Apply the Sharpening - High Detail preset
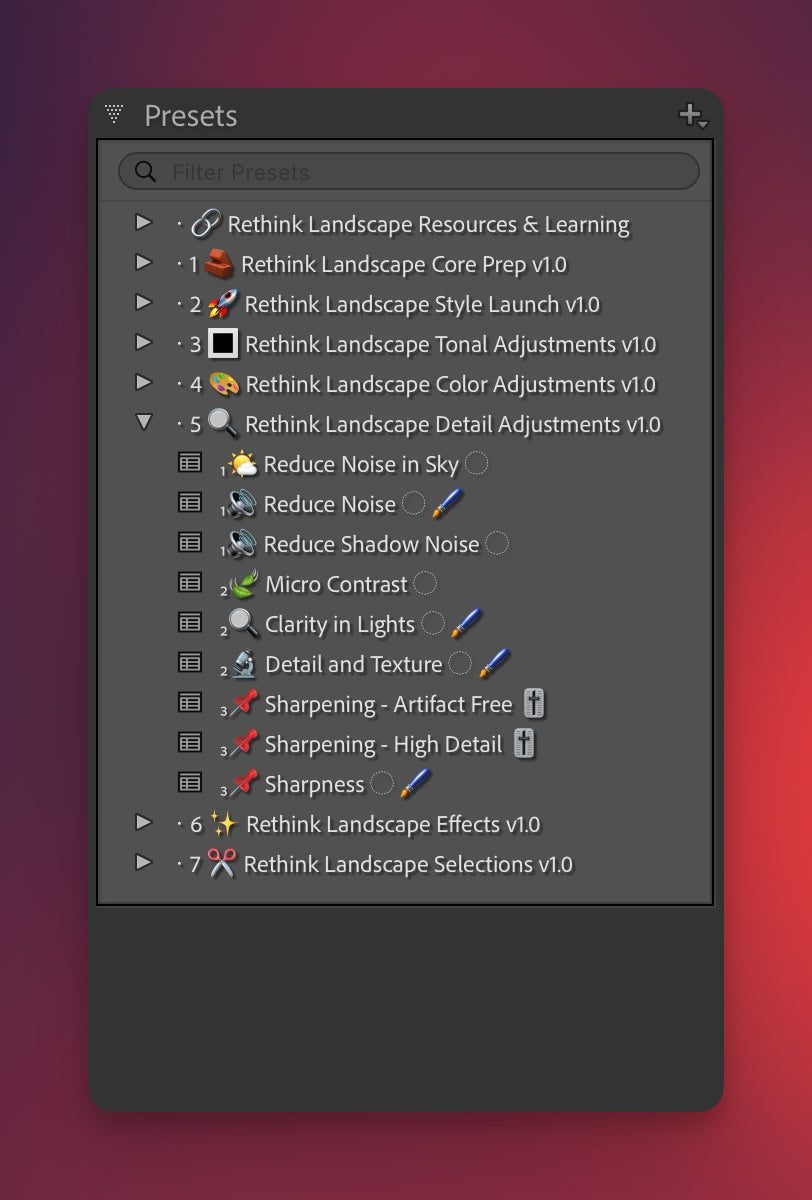The height and width of the screenshot is (1200, 812). [383, 745]
